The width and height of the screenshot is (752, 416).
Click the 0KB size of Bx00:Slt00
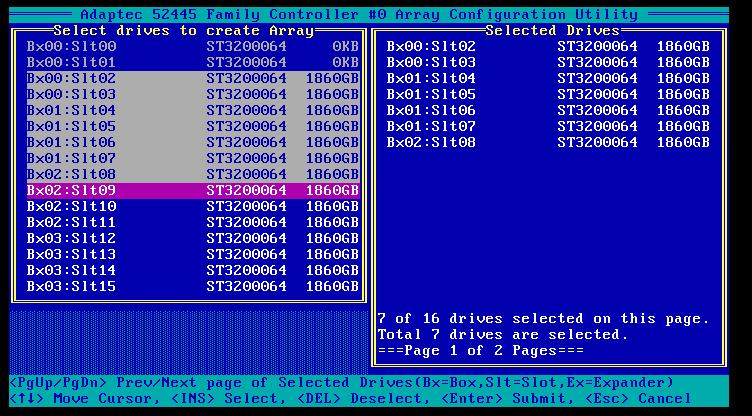click(x=345, y=47)
